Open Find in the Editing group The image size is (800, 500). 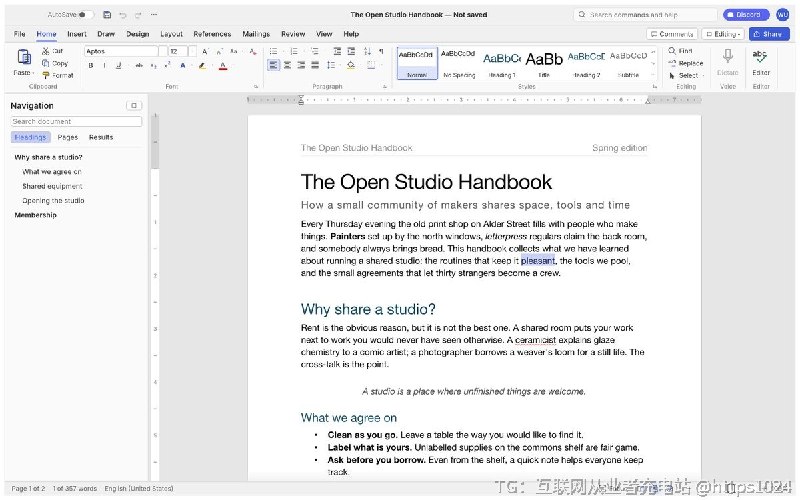point(681,51)
